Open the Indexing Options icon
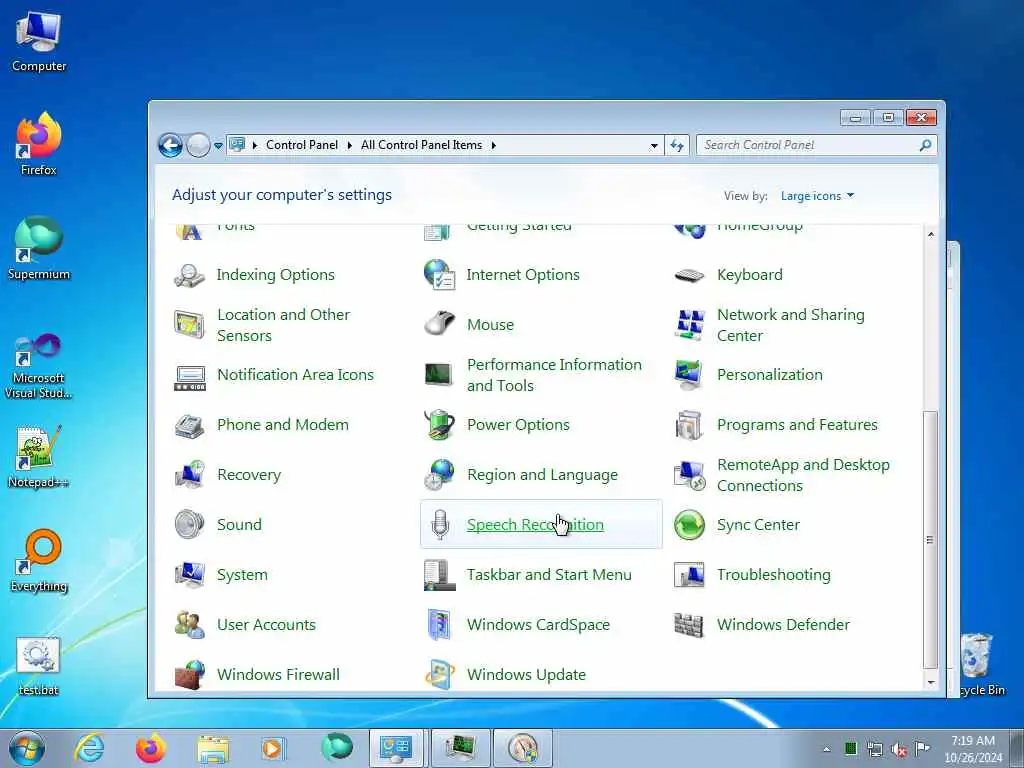The height and width of the screenshot is (768, 1024). pos(189,275)
